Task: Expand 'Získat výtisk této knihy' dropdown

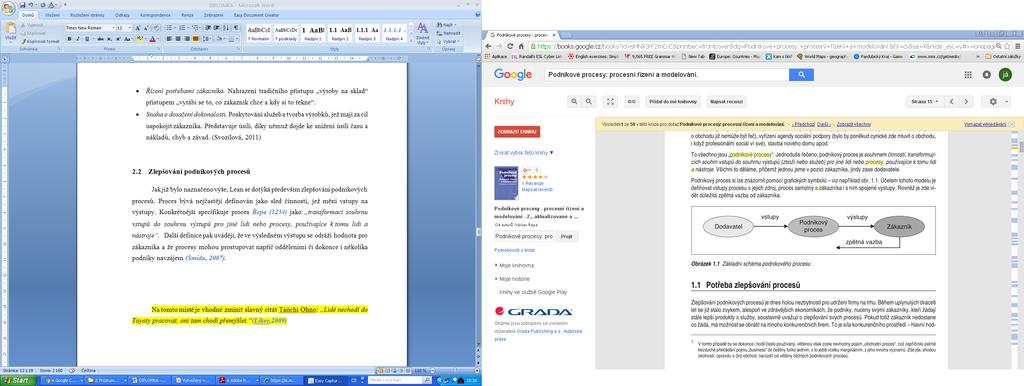Action: pos(524,152)
